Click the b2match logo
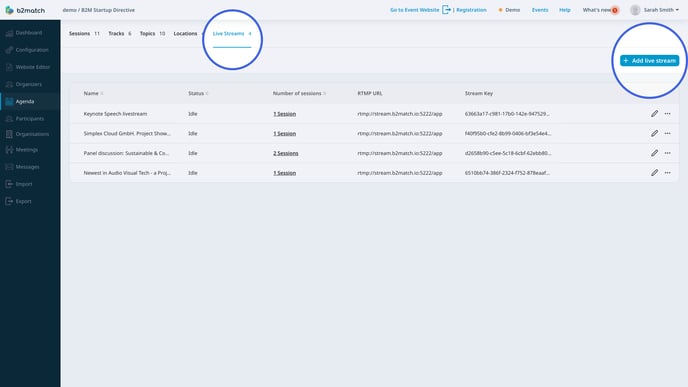The image size is (688, 387). point(25,10)
